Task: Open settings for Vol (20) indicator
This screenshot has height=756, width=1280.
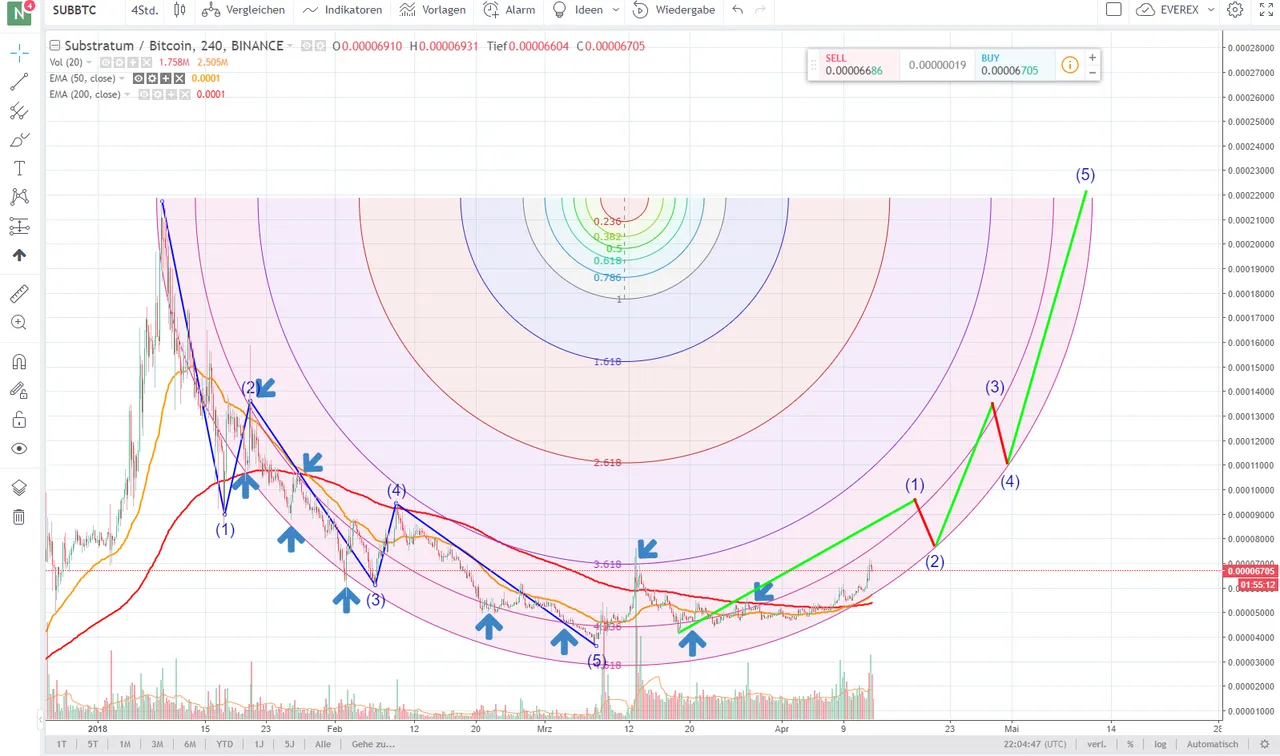Action: click(x=117, y=62)
